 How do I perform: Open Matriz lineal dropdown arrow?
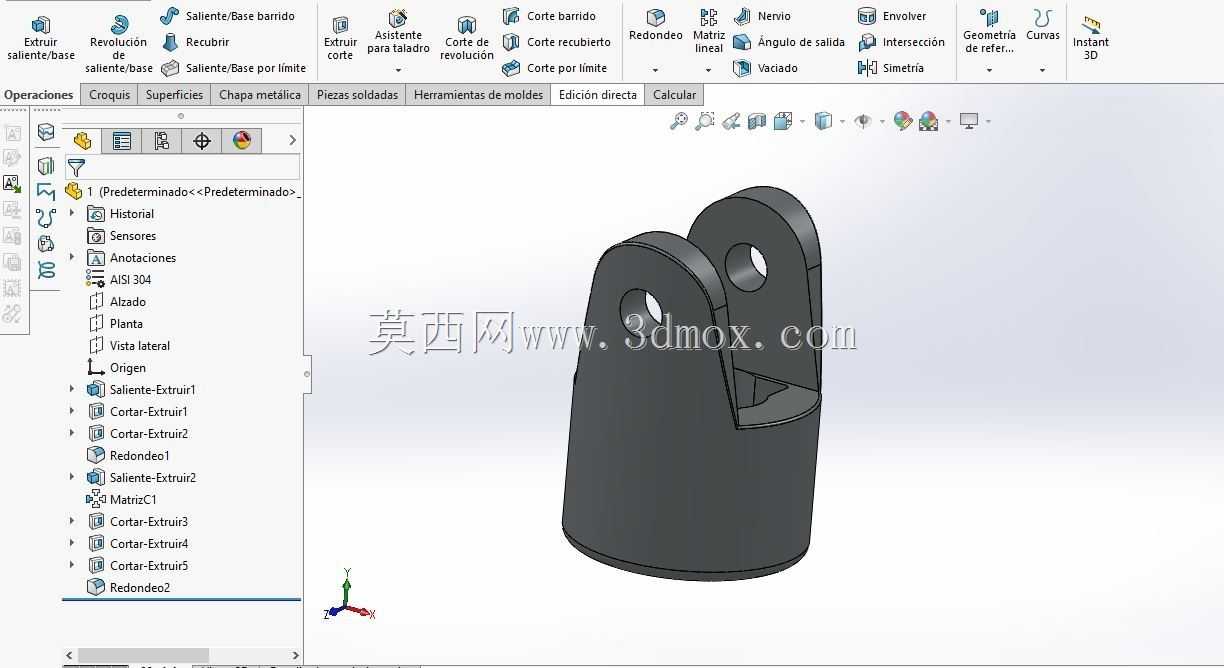click(x=708, y=70)
